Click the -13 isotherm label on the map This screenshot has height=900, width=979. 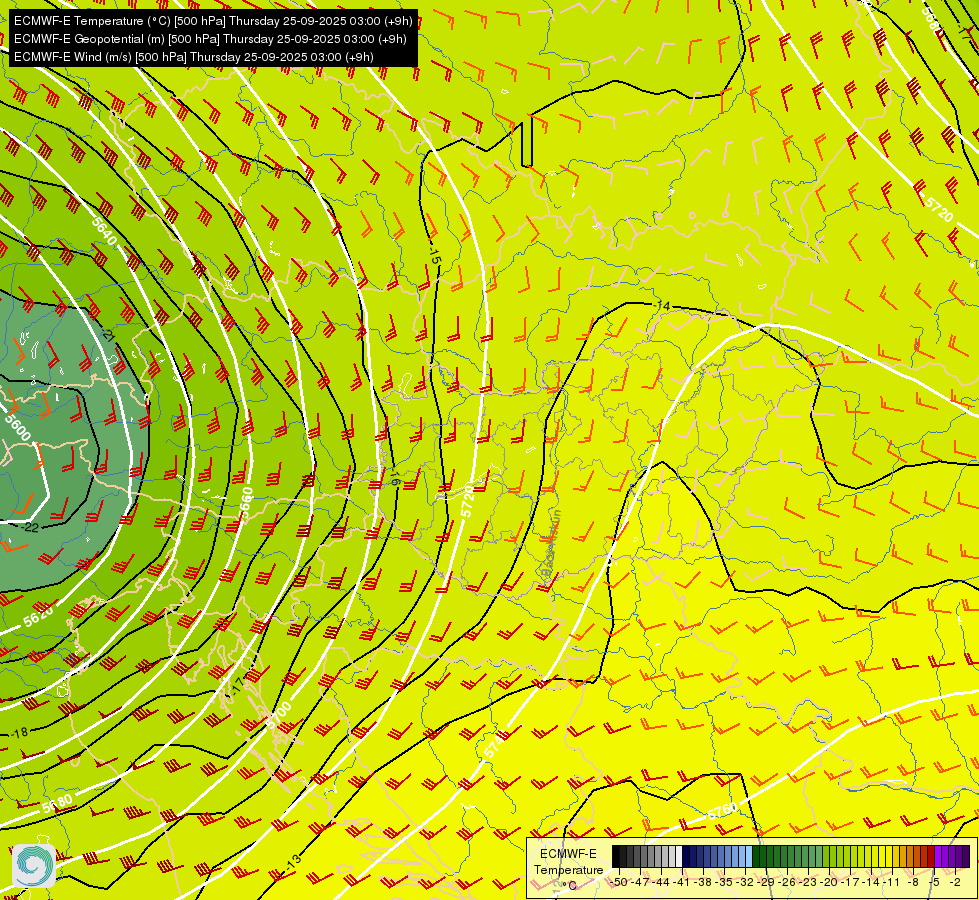click(293, 862)
